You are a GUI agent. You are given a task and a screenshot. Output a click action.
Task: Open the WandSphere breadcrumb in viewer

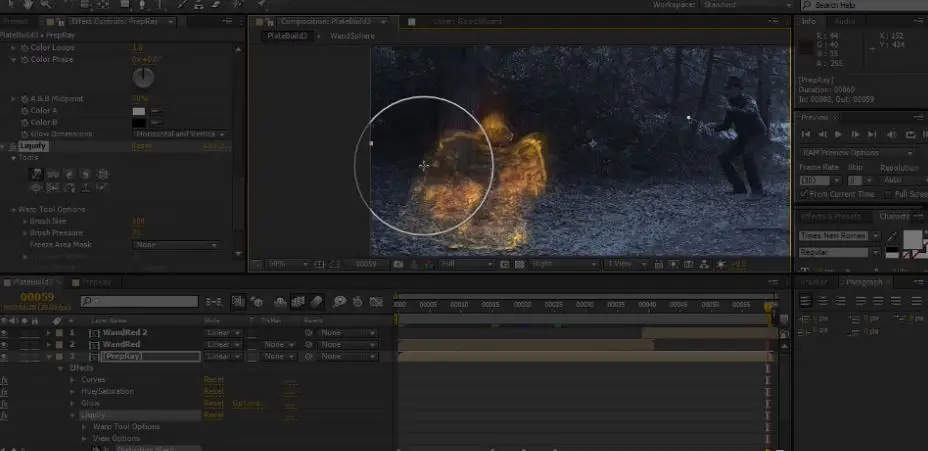352,36
